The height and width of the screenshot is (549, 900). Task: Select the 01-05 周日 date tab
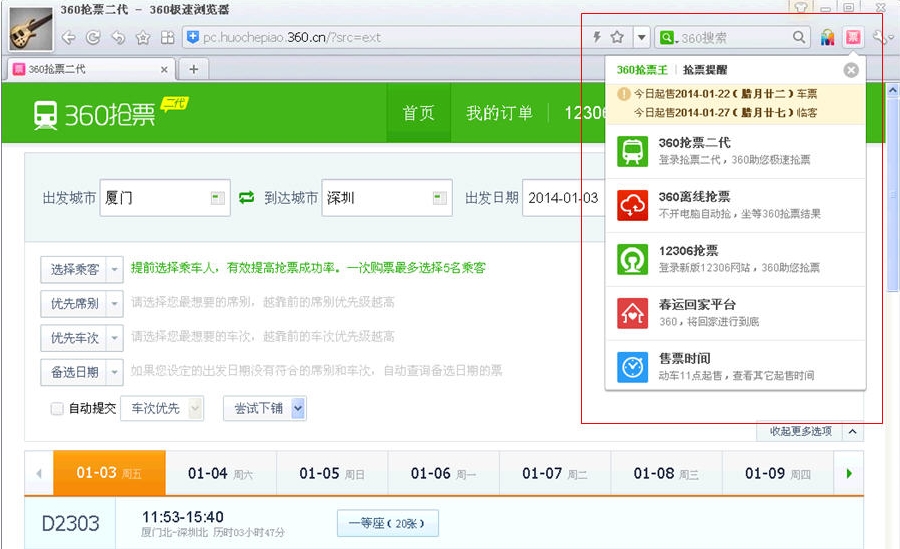tap(332, 473)
